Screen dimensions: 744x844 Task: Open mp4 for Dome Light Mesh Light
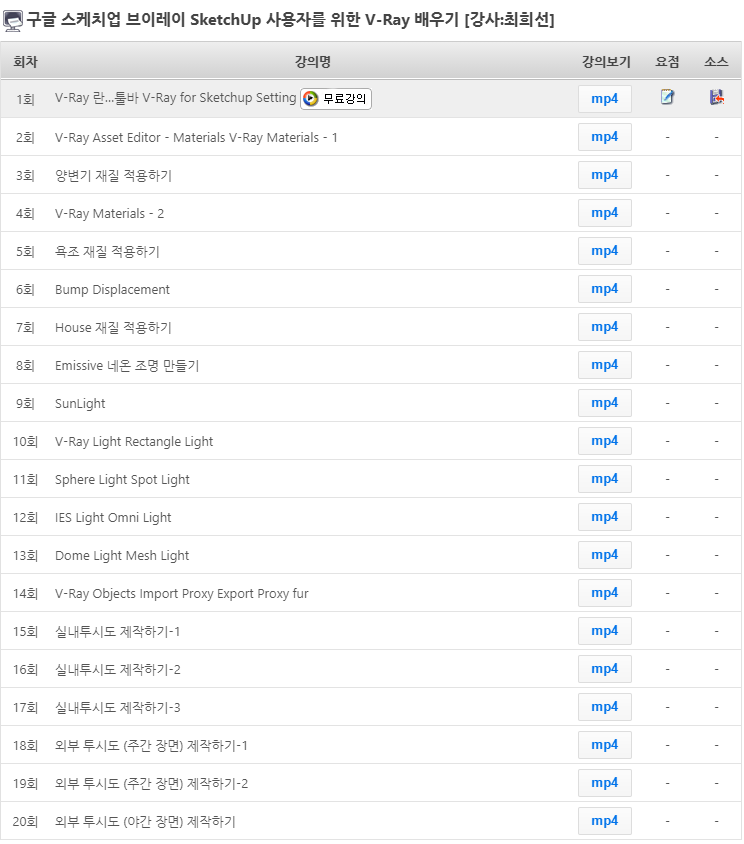(x=605, y=555)
